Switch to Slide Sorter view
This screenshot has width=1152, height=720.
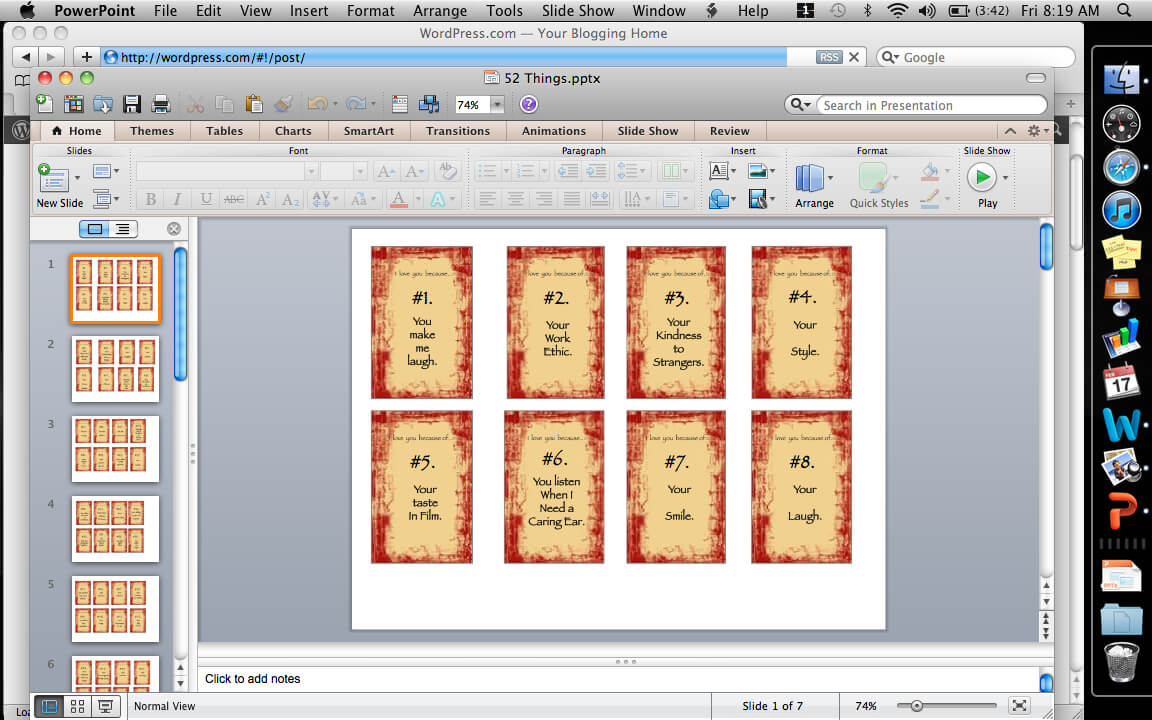[77, 706]
